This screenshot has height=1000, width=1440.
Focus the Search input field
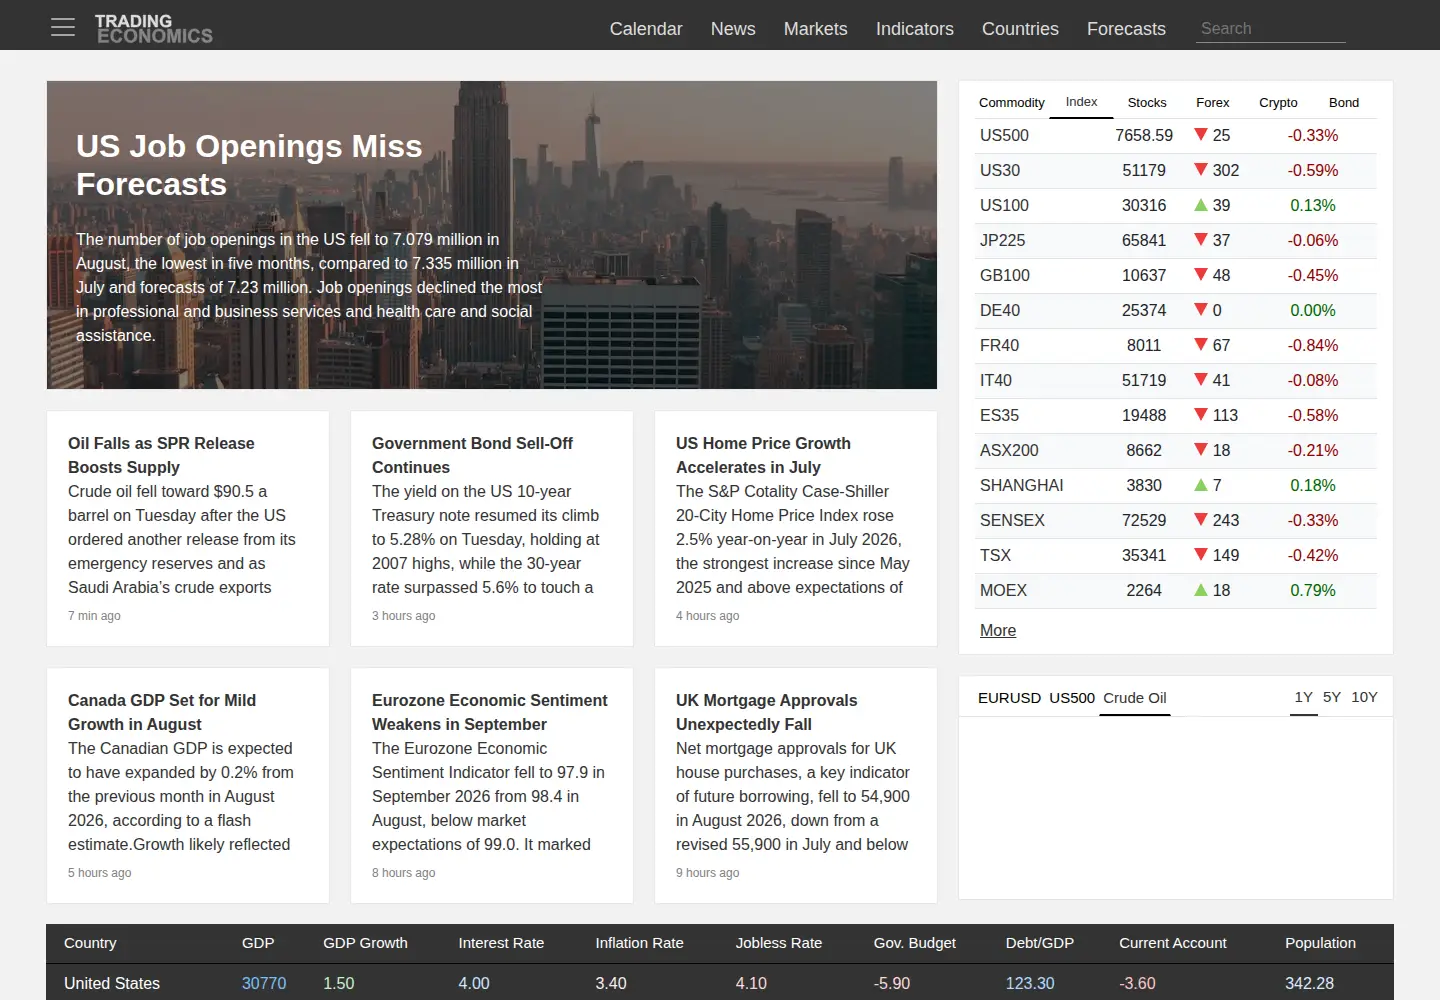1271,29
